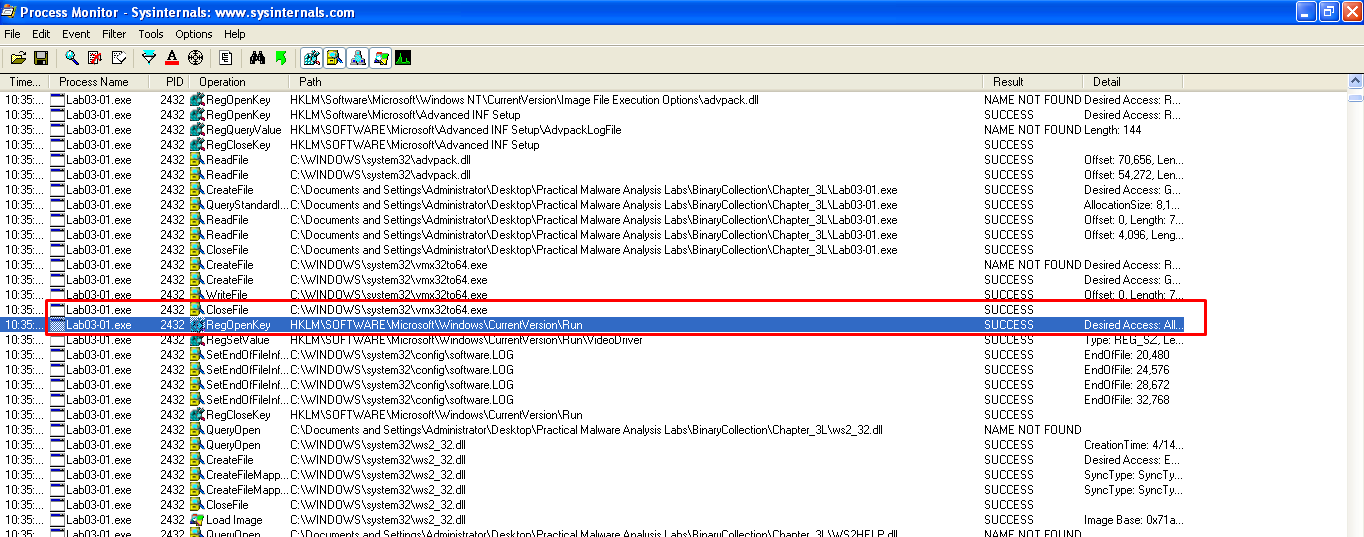Screen dimensions: 1364x537
Task: Open the Options menu
Action: click(x=194, y=34)
